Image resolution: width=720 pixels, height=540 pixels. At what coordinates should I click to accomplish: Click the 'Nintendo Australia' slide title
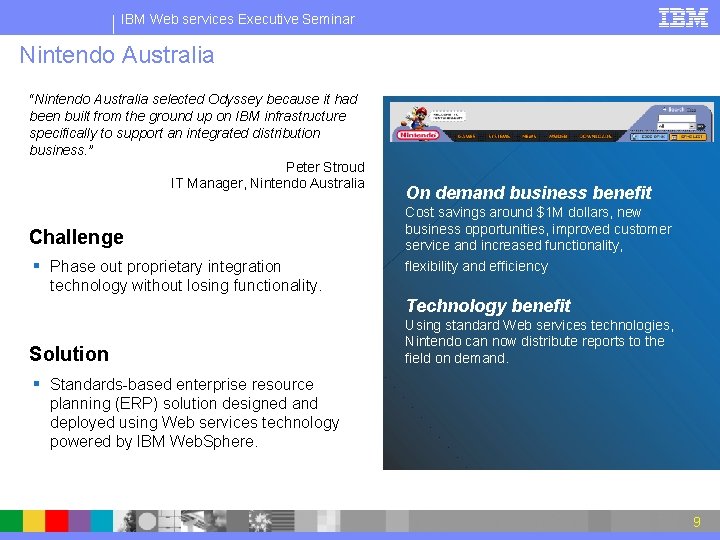[x=117, y=55]
